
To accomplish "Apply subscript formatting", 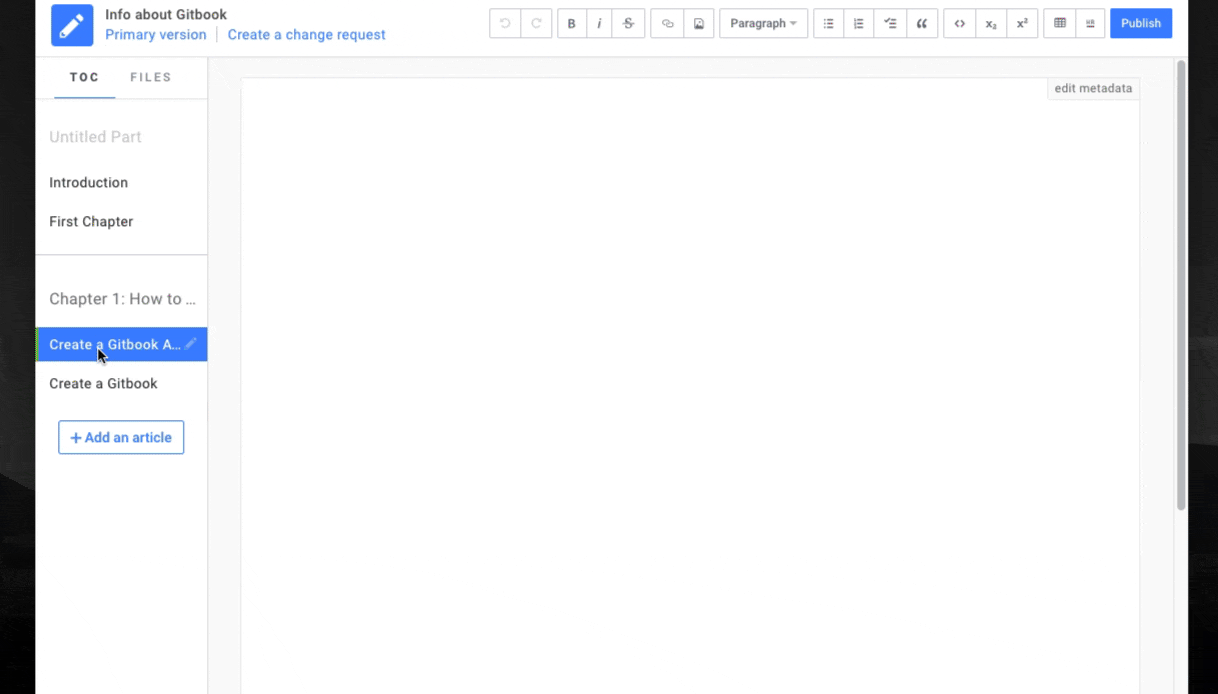I will pyautogui.click(x=991, y=23).
